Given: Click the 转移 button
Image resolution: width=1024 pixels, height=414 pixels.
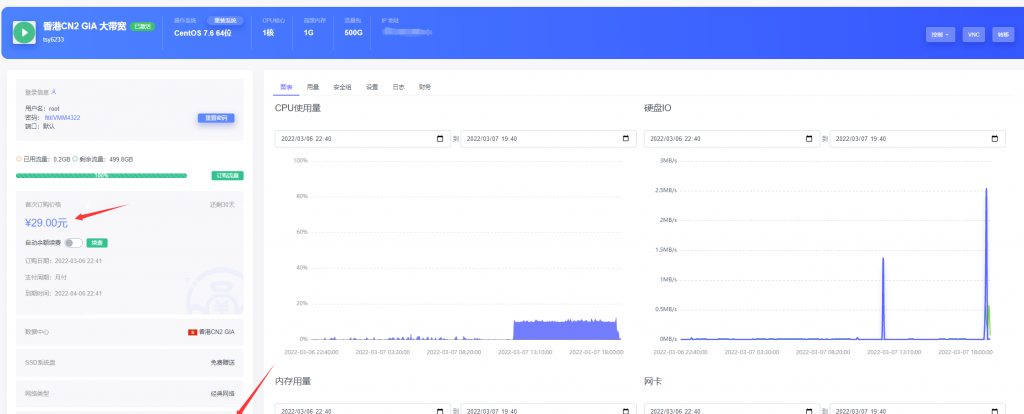Looking at the screenshot, I should coord(1002,35).
